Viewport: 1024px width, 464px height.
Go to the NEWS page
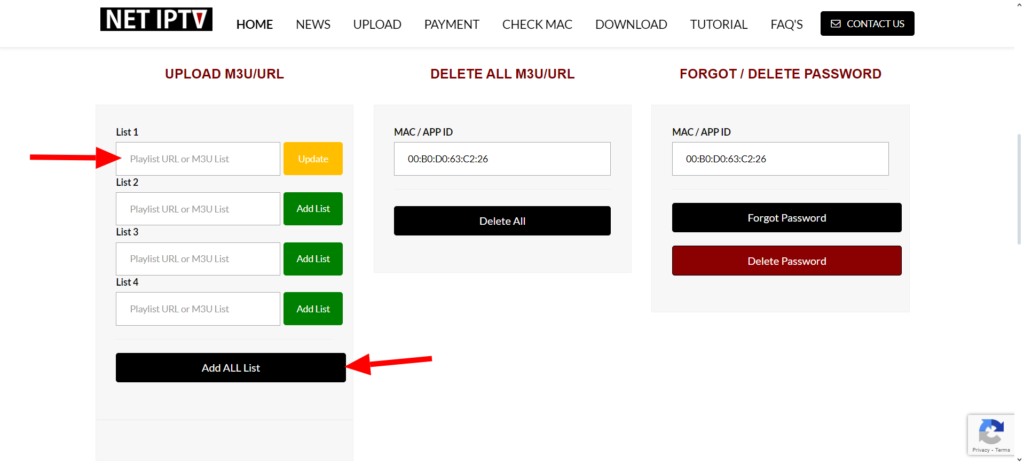[313, 24]
